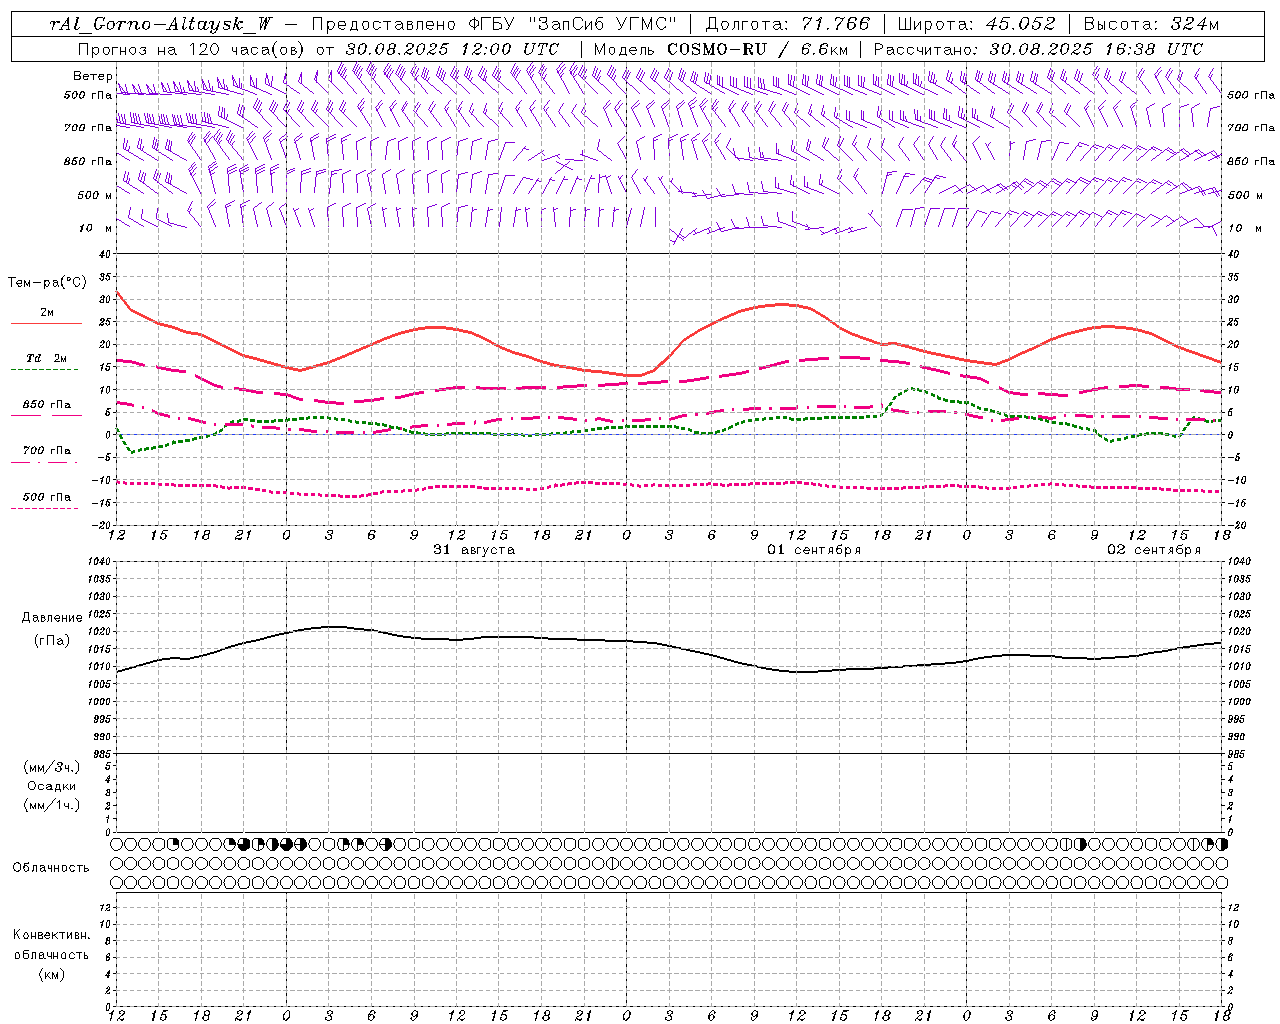
Task: Click the (мм/3ч.) precipitation unit label
Action: (x=52, y=768)
